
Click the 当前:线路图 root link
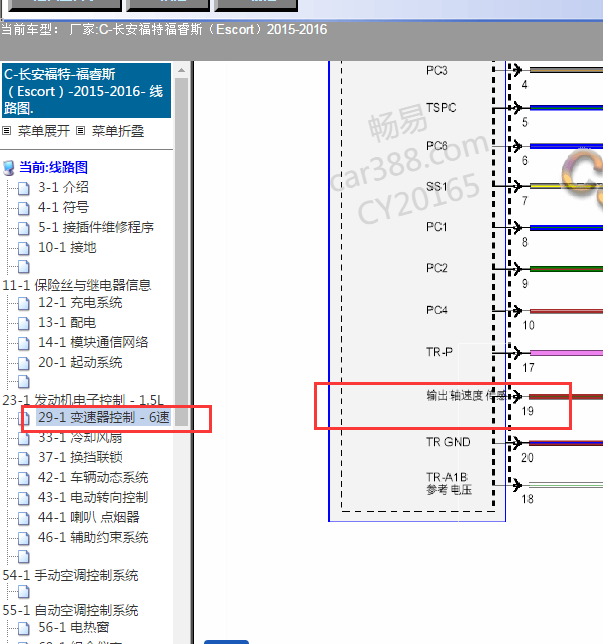point(53,167)
